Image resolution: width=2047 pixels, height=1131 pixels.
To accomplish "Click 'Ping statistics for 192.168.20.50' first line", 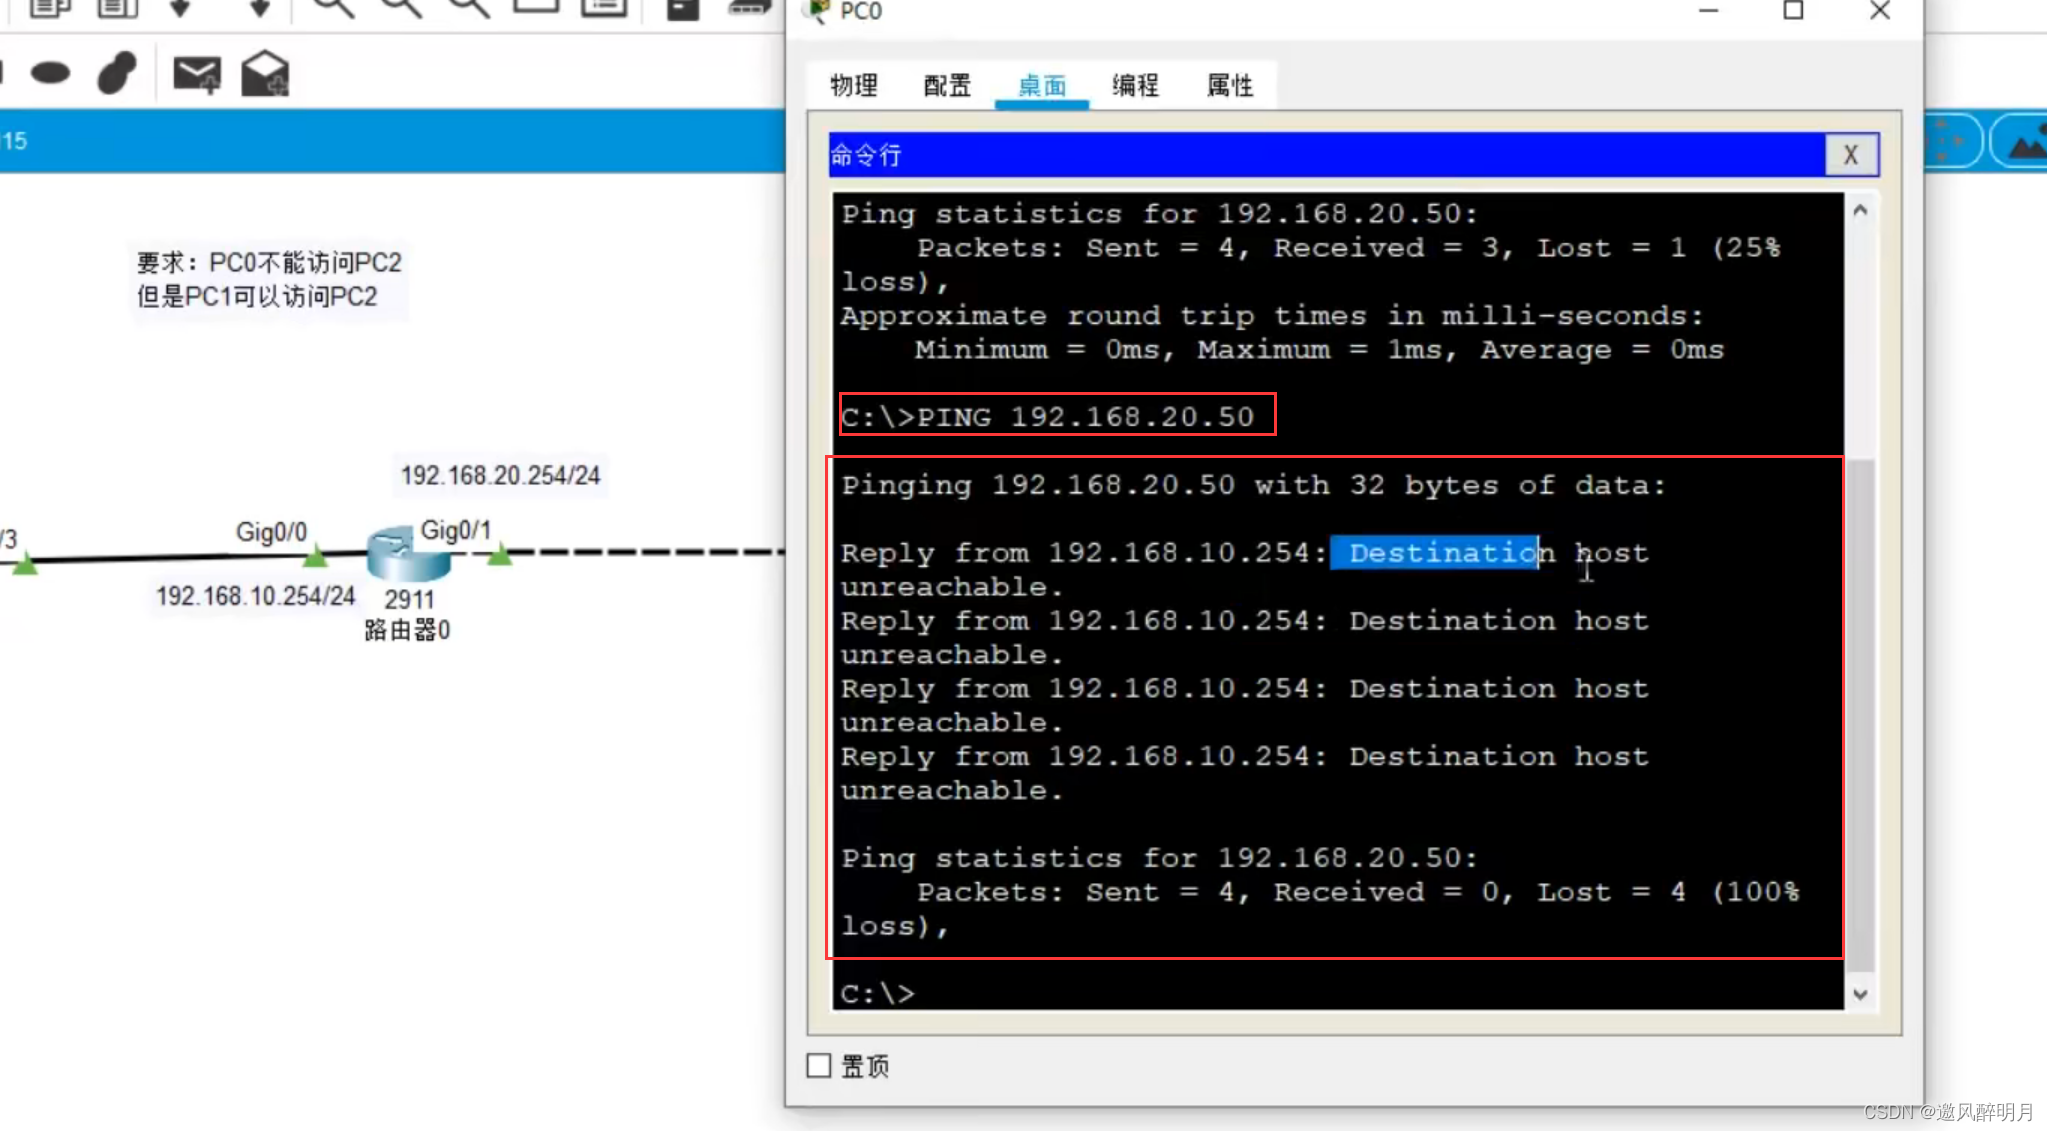I will [1159, 214].
